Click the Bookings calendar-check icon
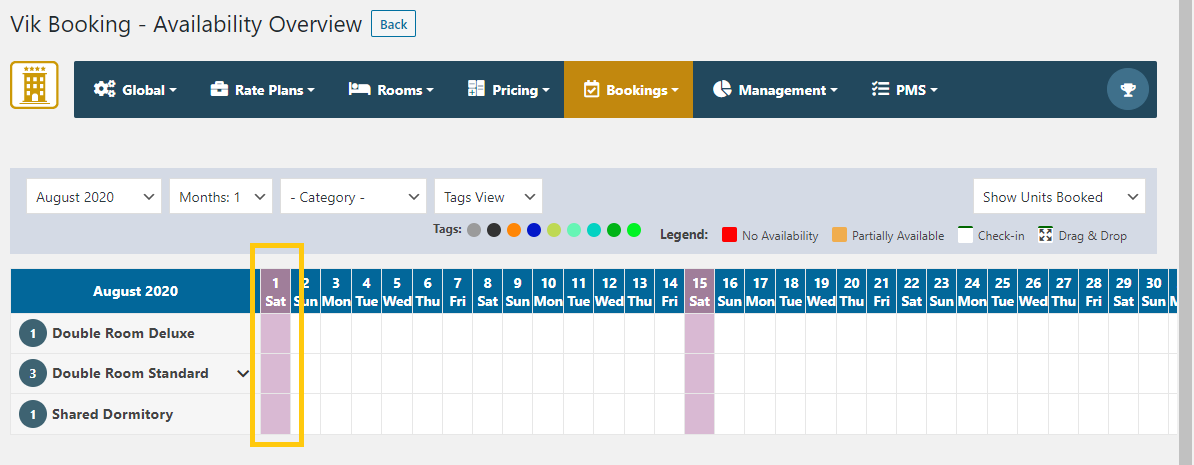The width and height of the screenshot is (1194, 465). [x=591, y=90]
